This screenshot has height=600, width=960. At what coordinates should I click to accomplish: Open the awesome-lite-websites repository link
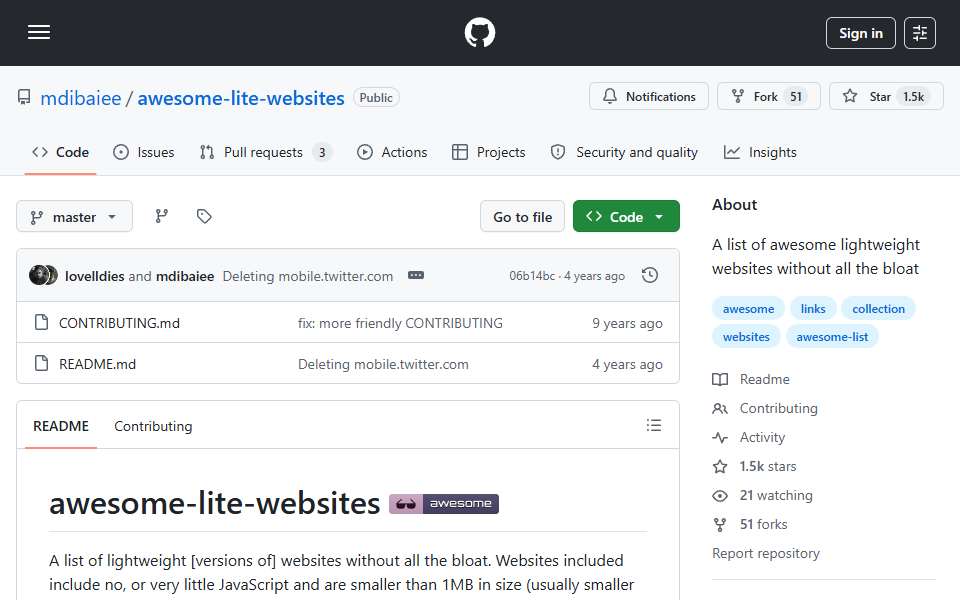(x=241, y=98)
